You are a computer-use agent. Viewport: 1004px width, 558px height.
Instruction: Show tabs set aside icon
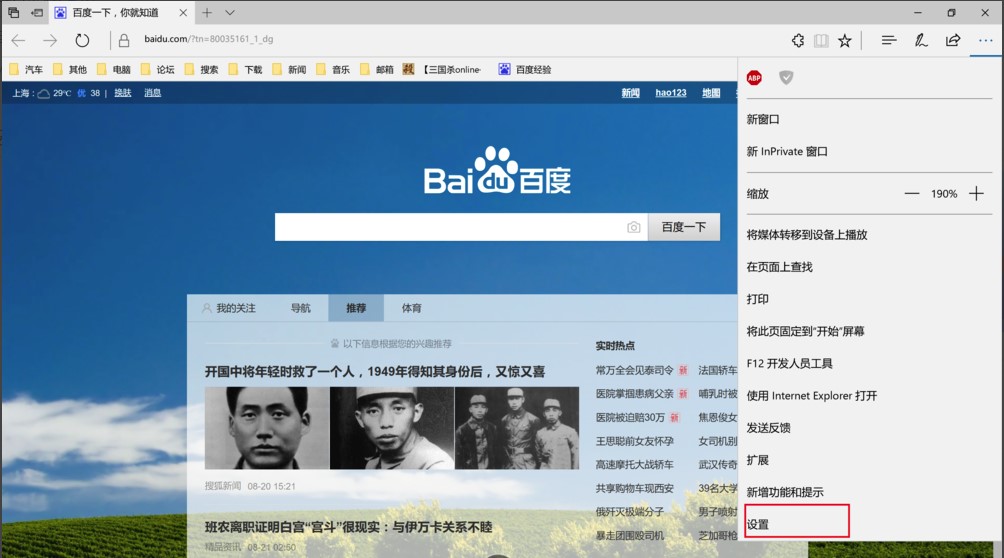(13, 12)
